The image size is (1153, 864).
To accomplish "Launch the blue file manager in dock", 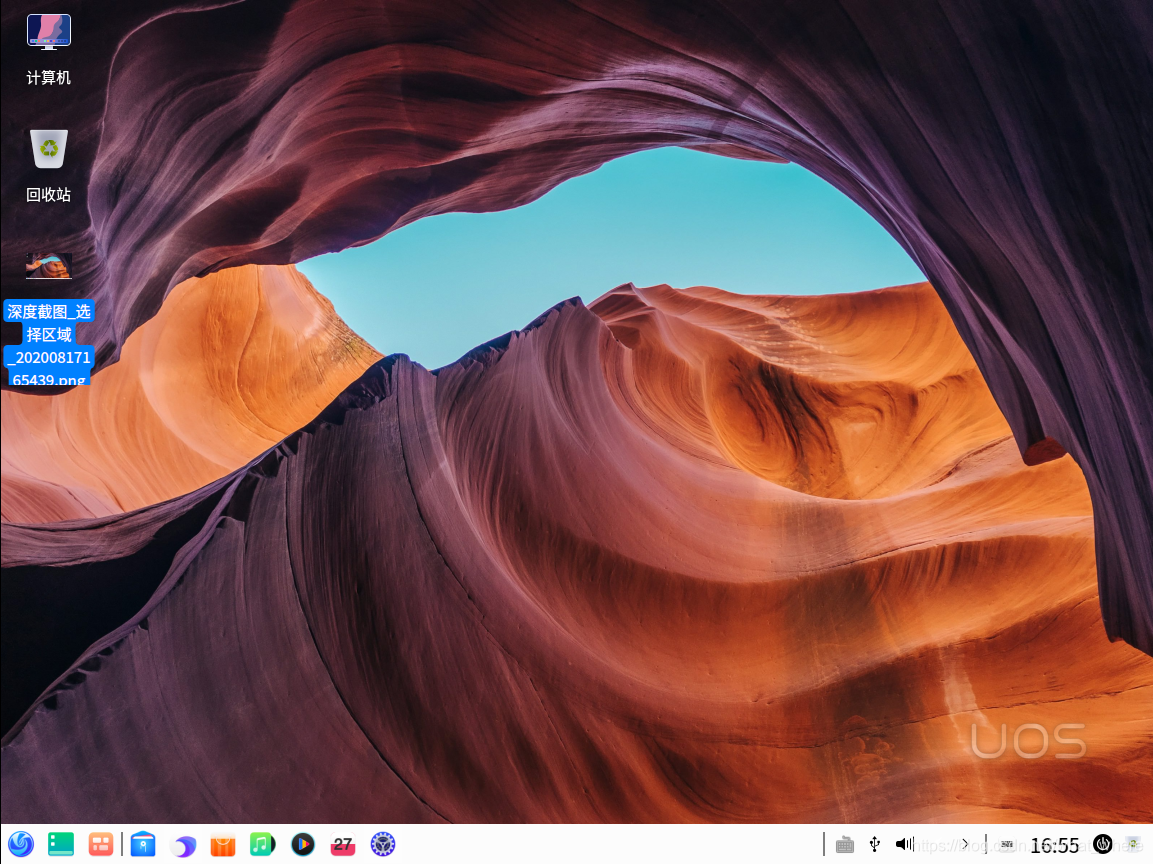I will (143, 844).
